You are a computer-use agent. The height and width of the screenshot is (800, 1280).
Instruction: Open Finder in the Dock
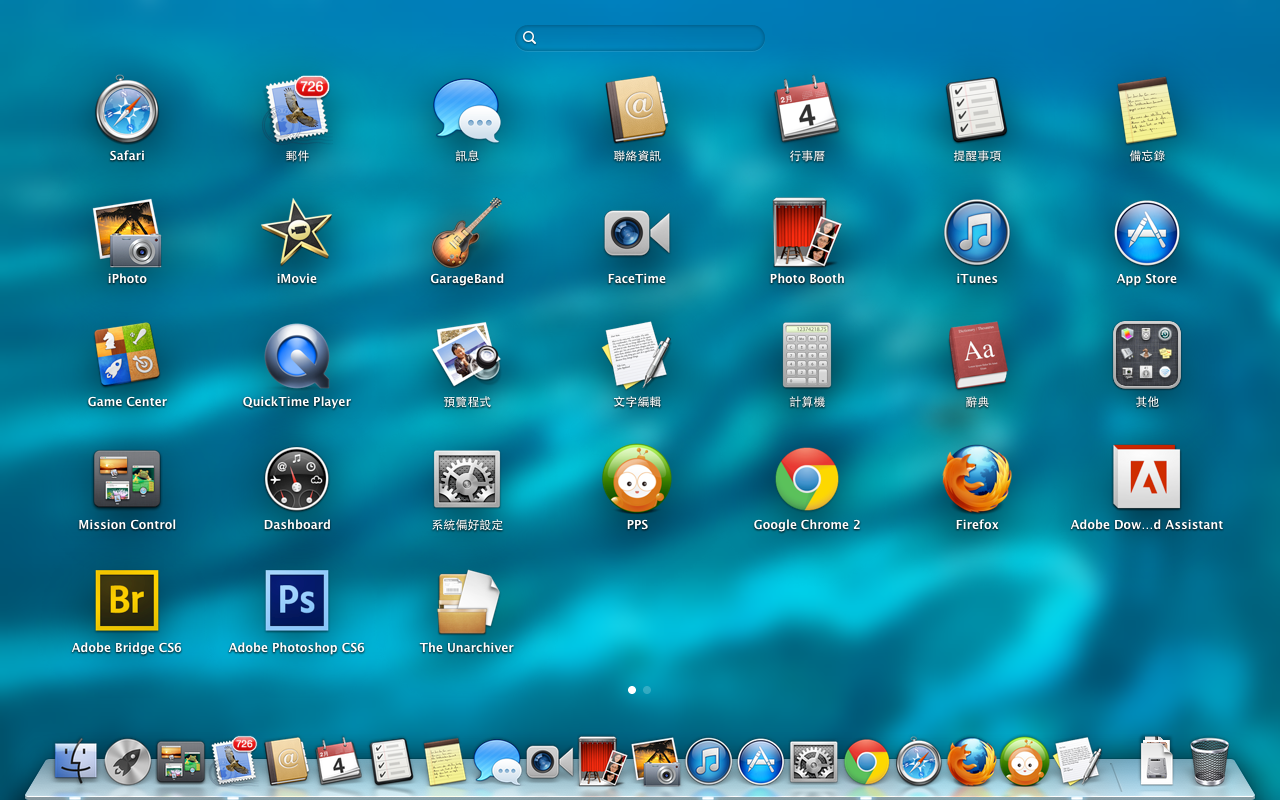(x=76, y=762)
